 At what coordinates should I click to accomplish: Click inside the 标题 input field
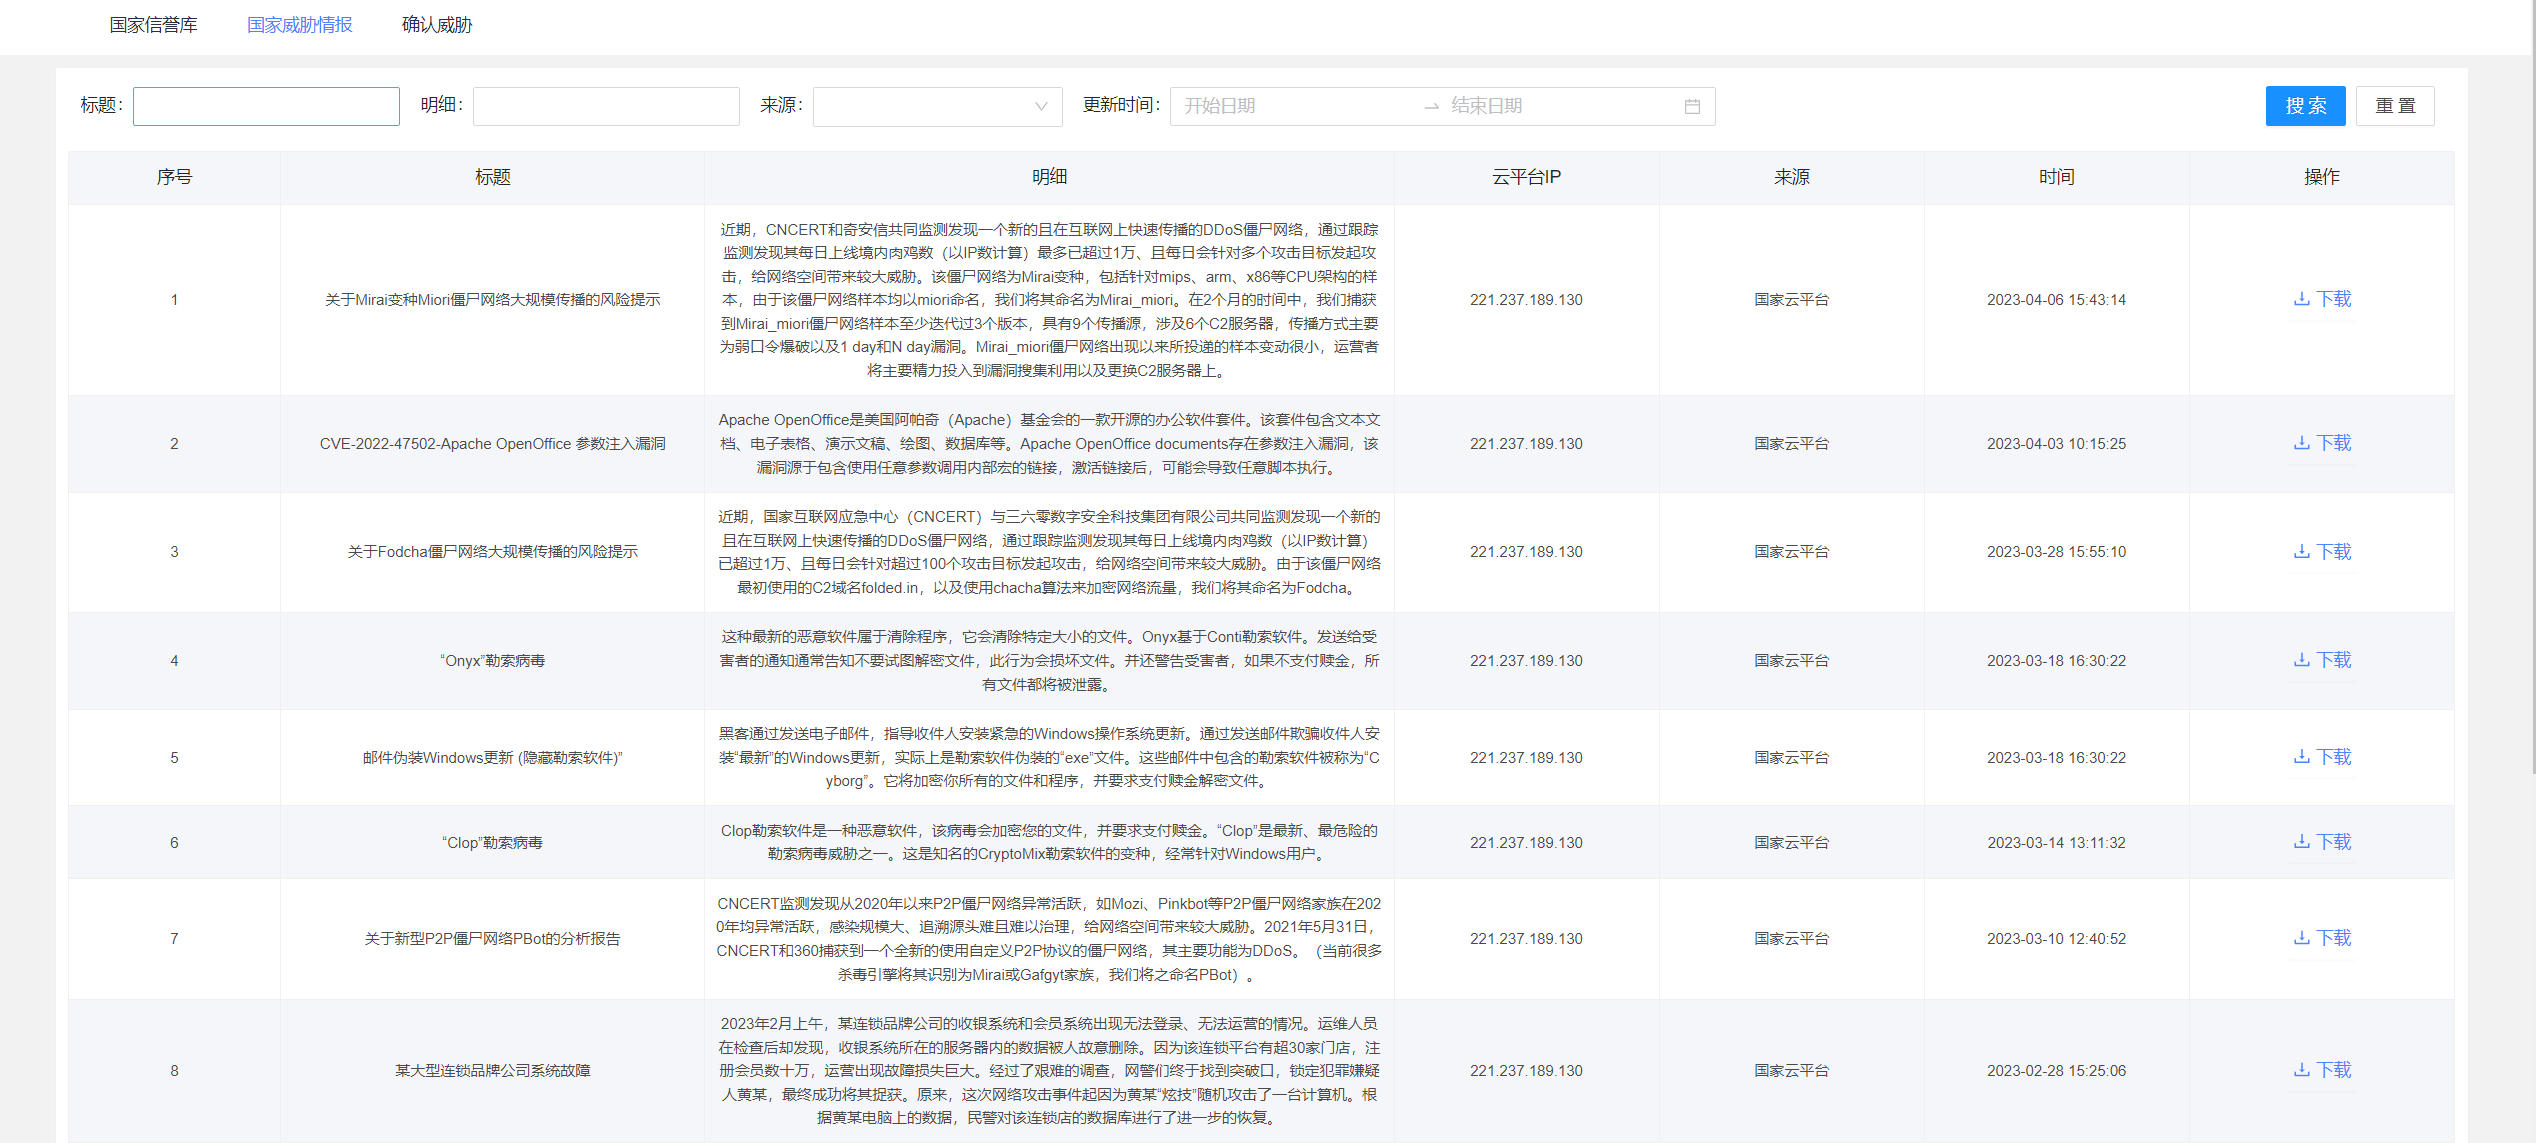click(x=265, y=105)
